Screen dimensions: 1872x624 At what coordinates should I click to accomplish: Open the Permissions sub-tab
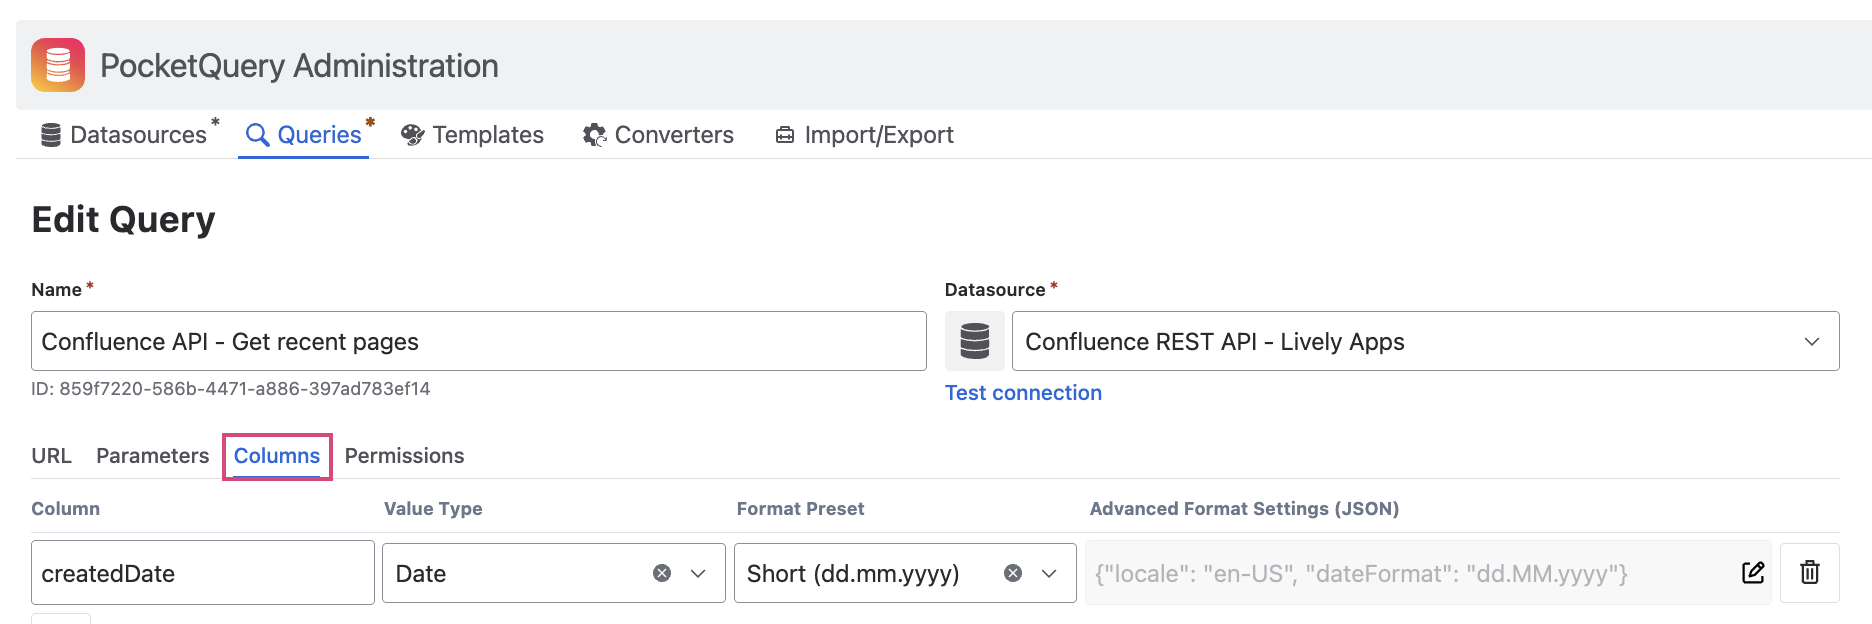tap(404, 456)
